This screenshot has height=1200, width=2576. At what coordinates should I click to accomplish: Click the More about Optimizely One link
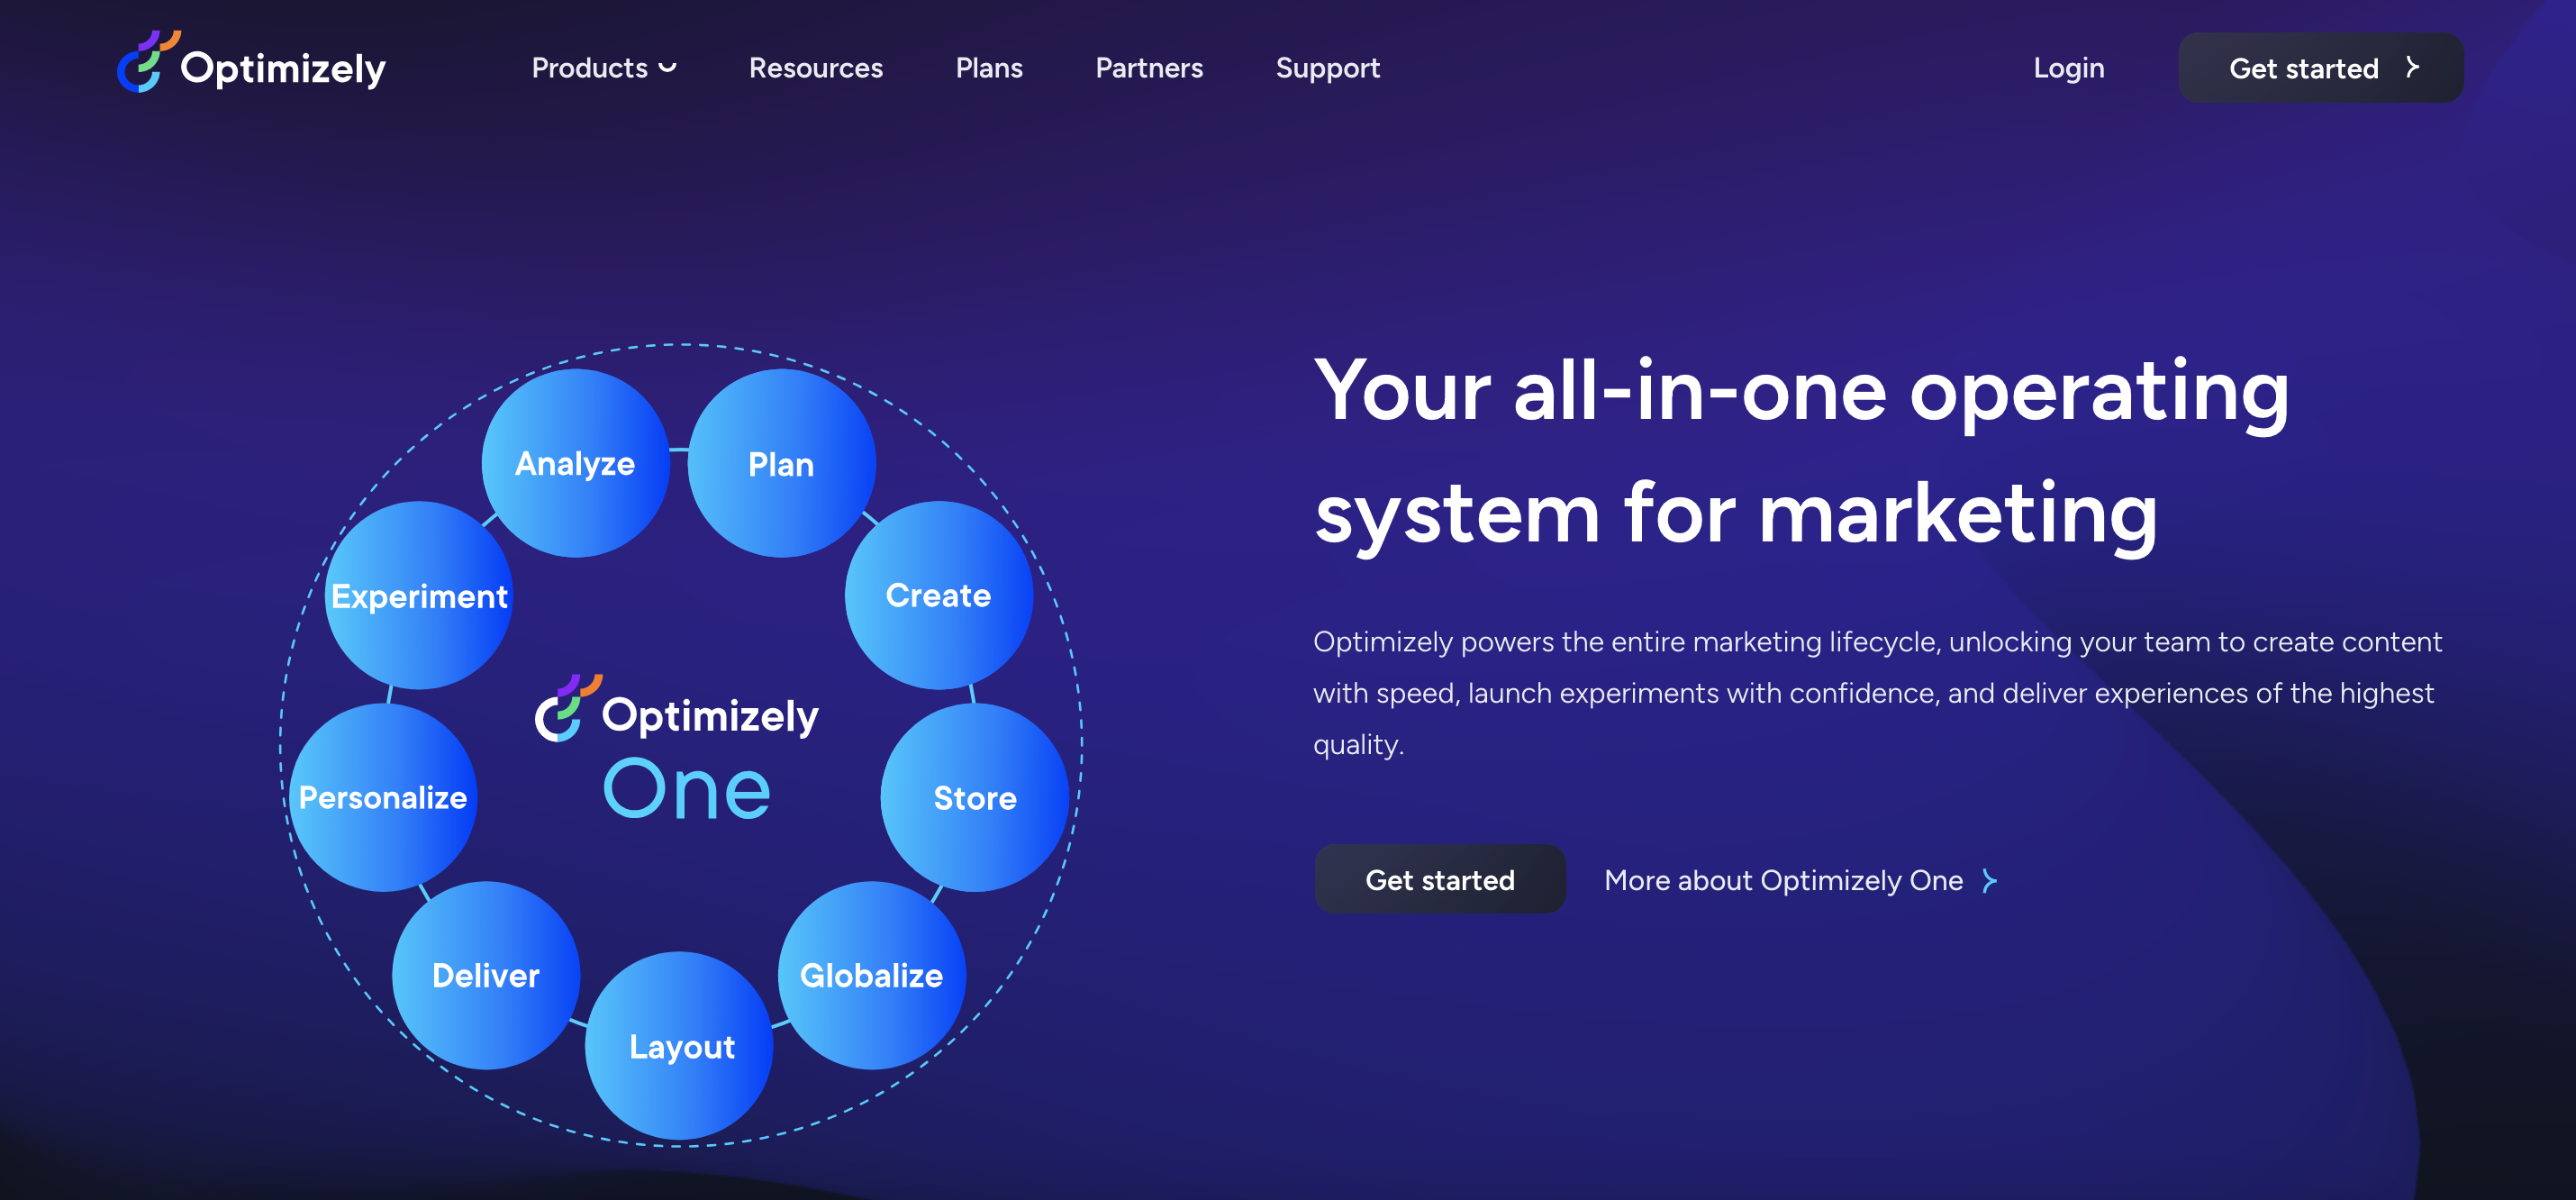(x=1784, y=879)
